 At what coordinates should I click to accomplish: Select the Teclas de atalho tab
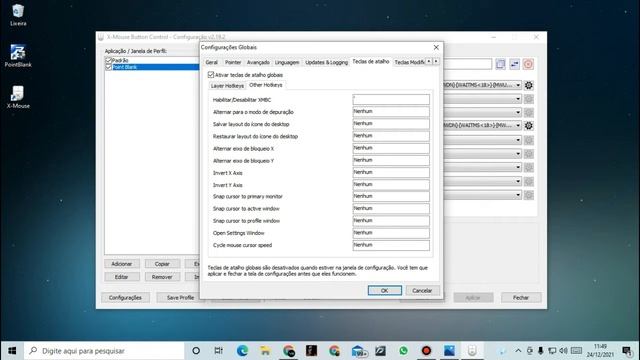(x=371, y=62)
